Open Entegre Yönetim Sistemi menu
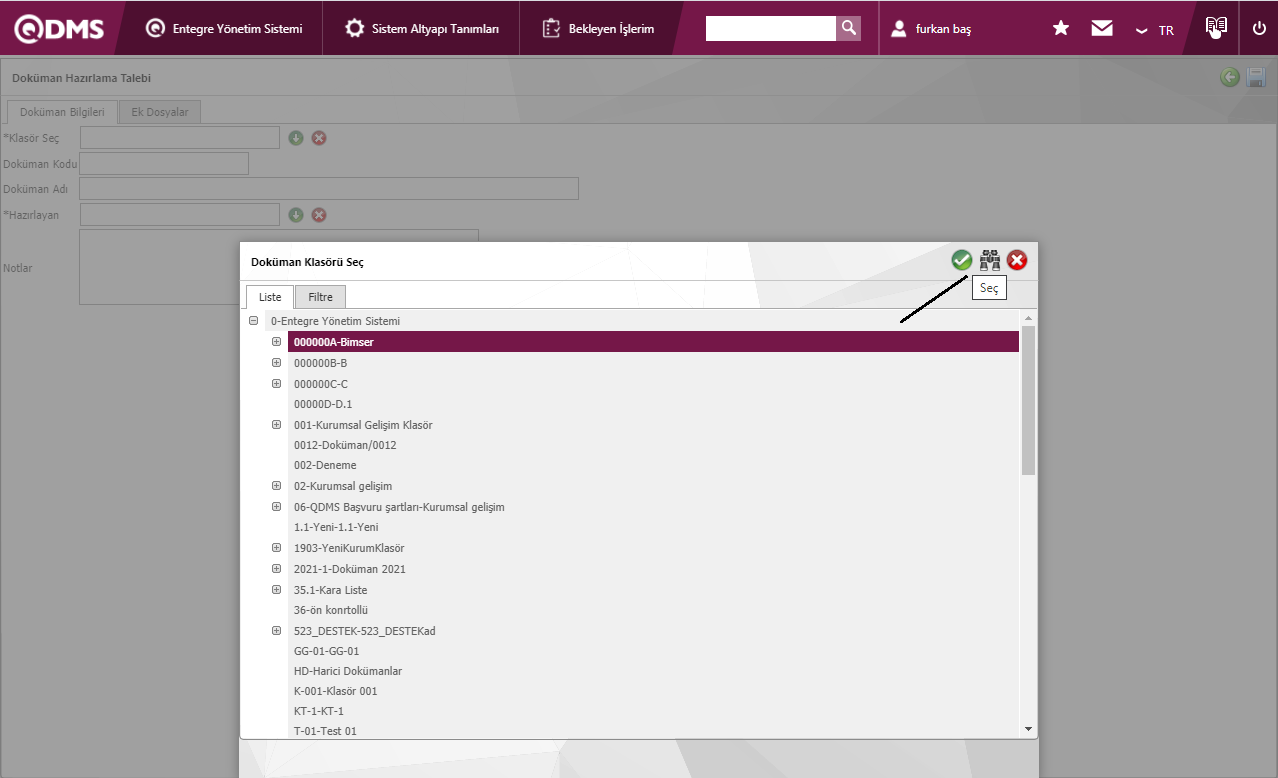1278x778 pixels. click(224, 29)
